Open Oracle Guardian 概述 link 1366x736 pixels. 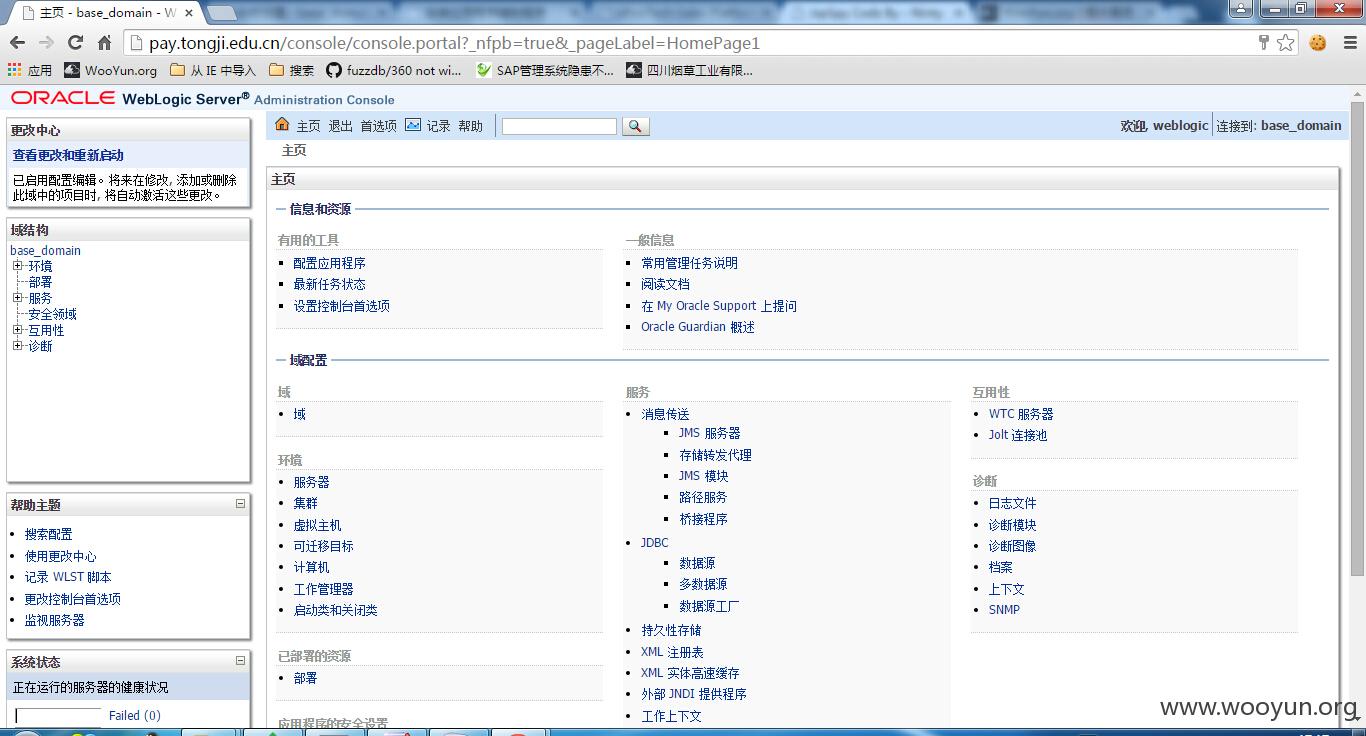click(698, 327)
